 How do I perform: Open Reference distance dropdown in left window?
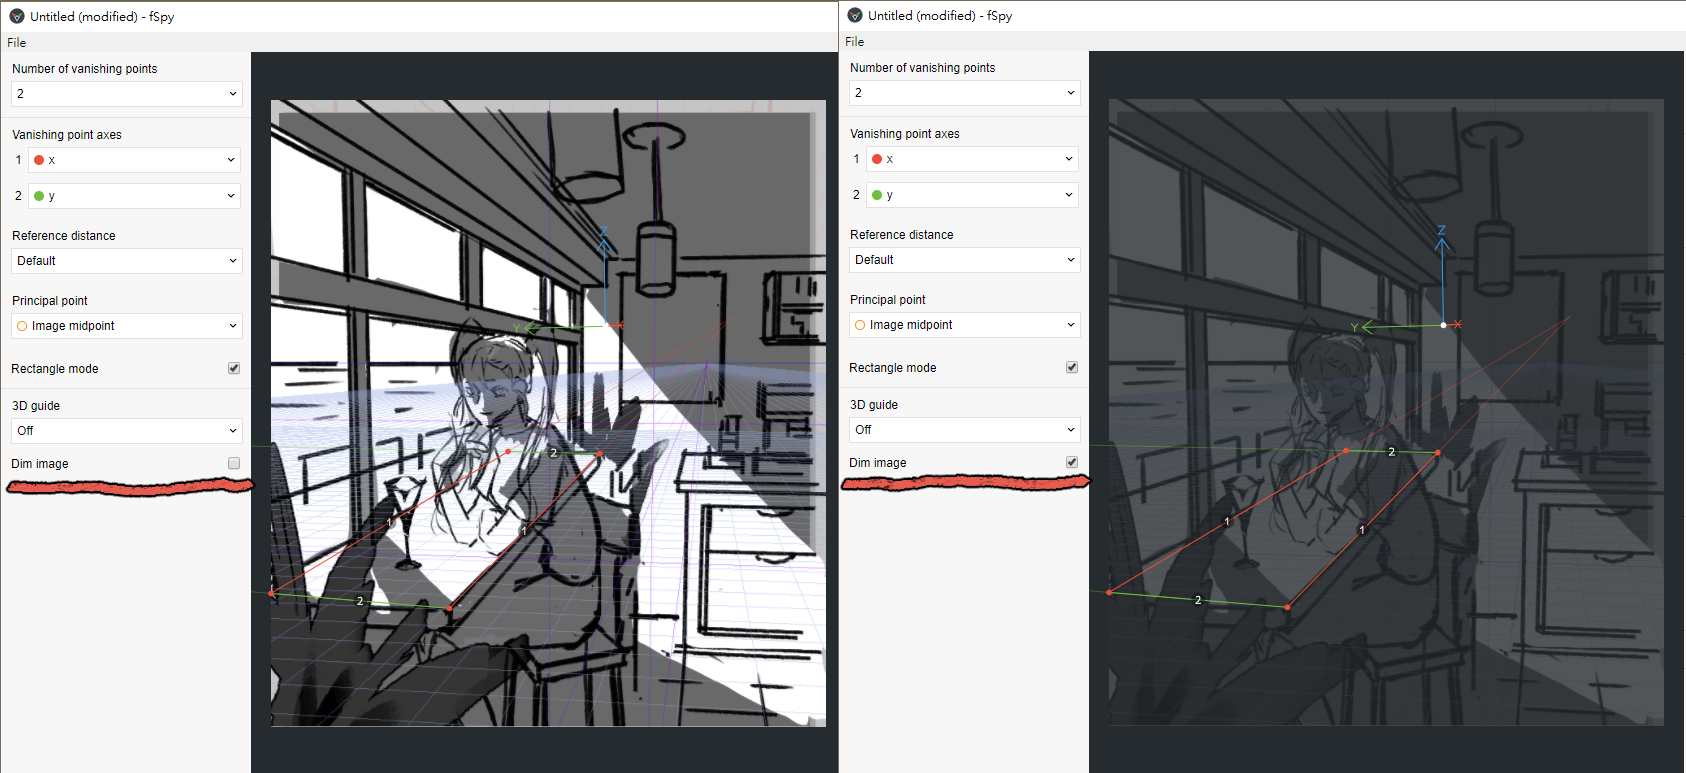click(127, 261)
